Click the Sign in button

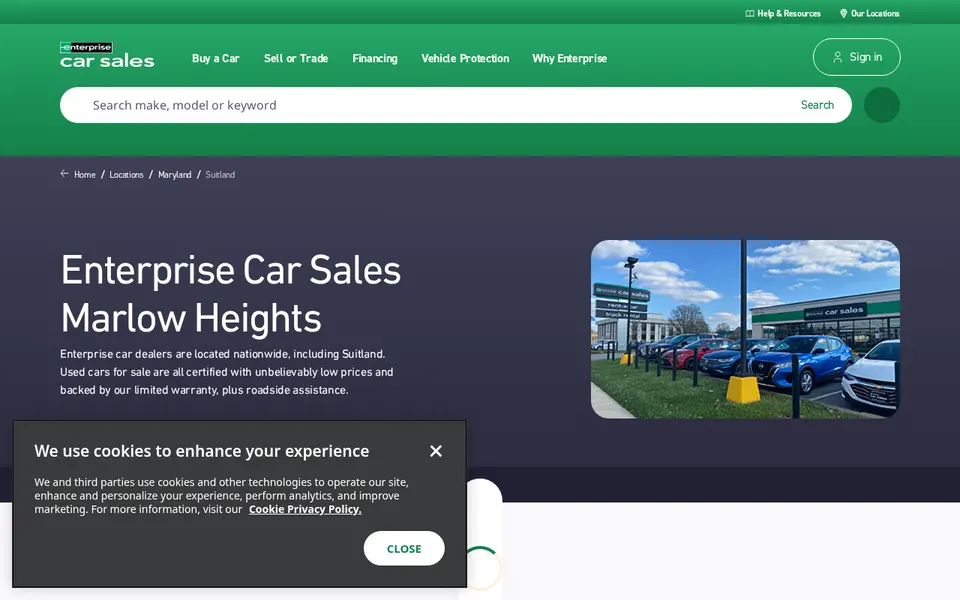tap(857, 57)
